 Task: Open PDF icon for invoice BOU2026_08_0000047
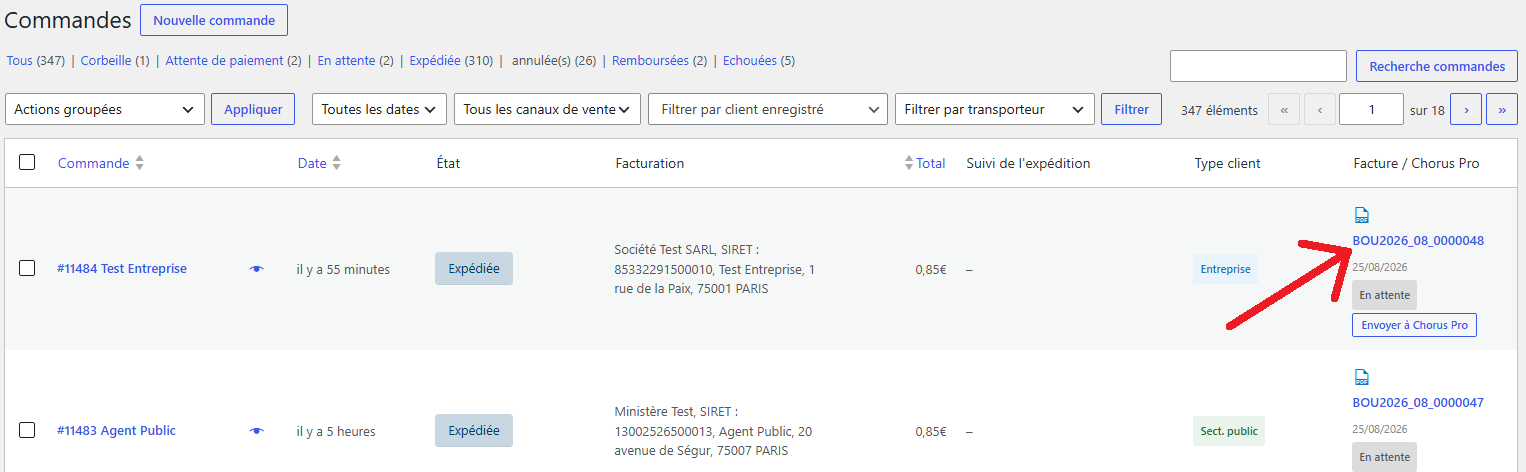click(1361, 377)
